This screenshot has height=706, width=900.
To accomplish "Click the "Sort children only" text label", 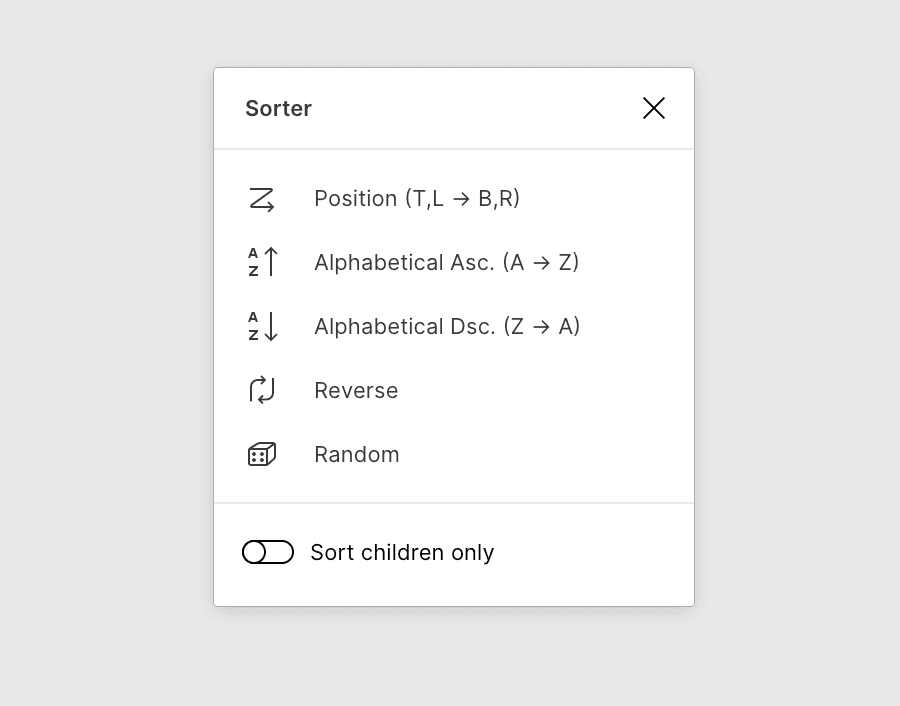I will pyautogui.click(x=402, y=553).
